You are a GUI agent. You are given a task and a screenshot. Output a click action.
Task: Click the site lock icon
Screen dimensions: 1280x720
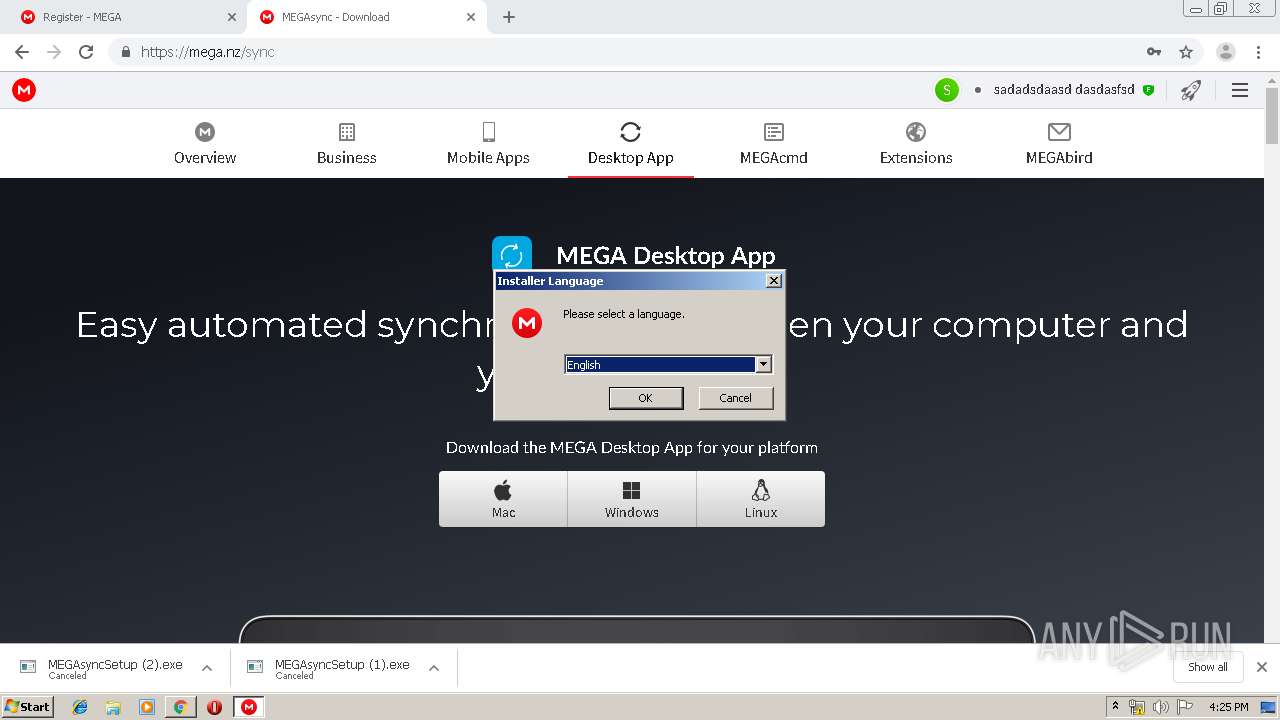pos(125,52)
